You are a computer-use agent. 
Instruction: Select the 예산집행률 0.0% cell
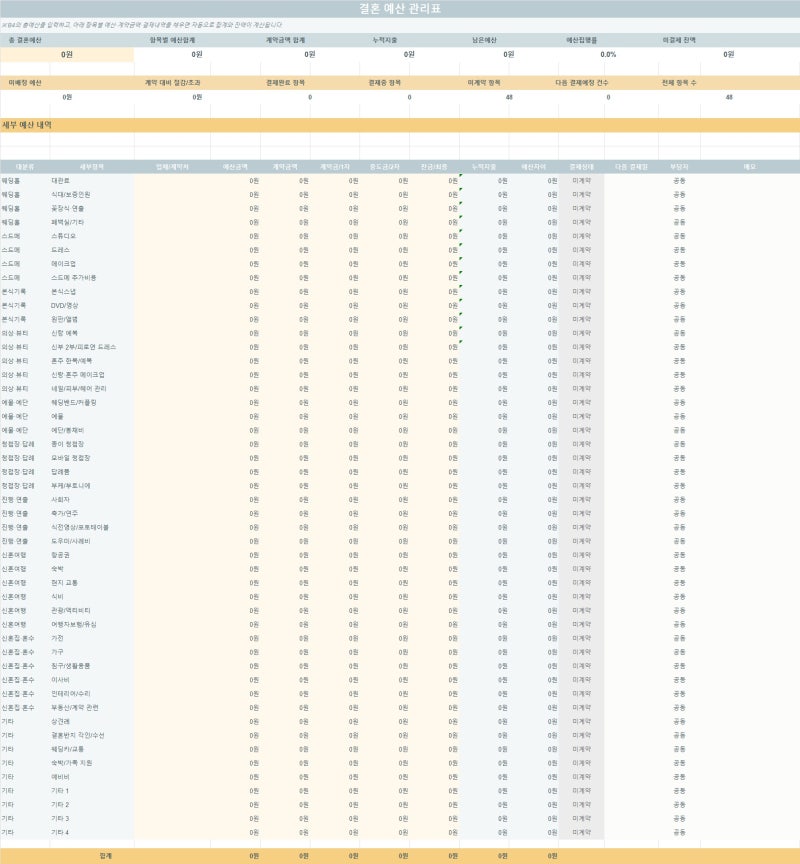[608, 55]
